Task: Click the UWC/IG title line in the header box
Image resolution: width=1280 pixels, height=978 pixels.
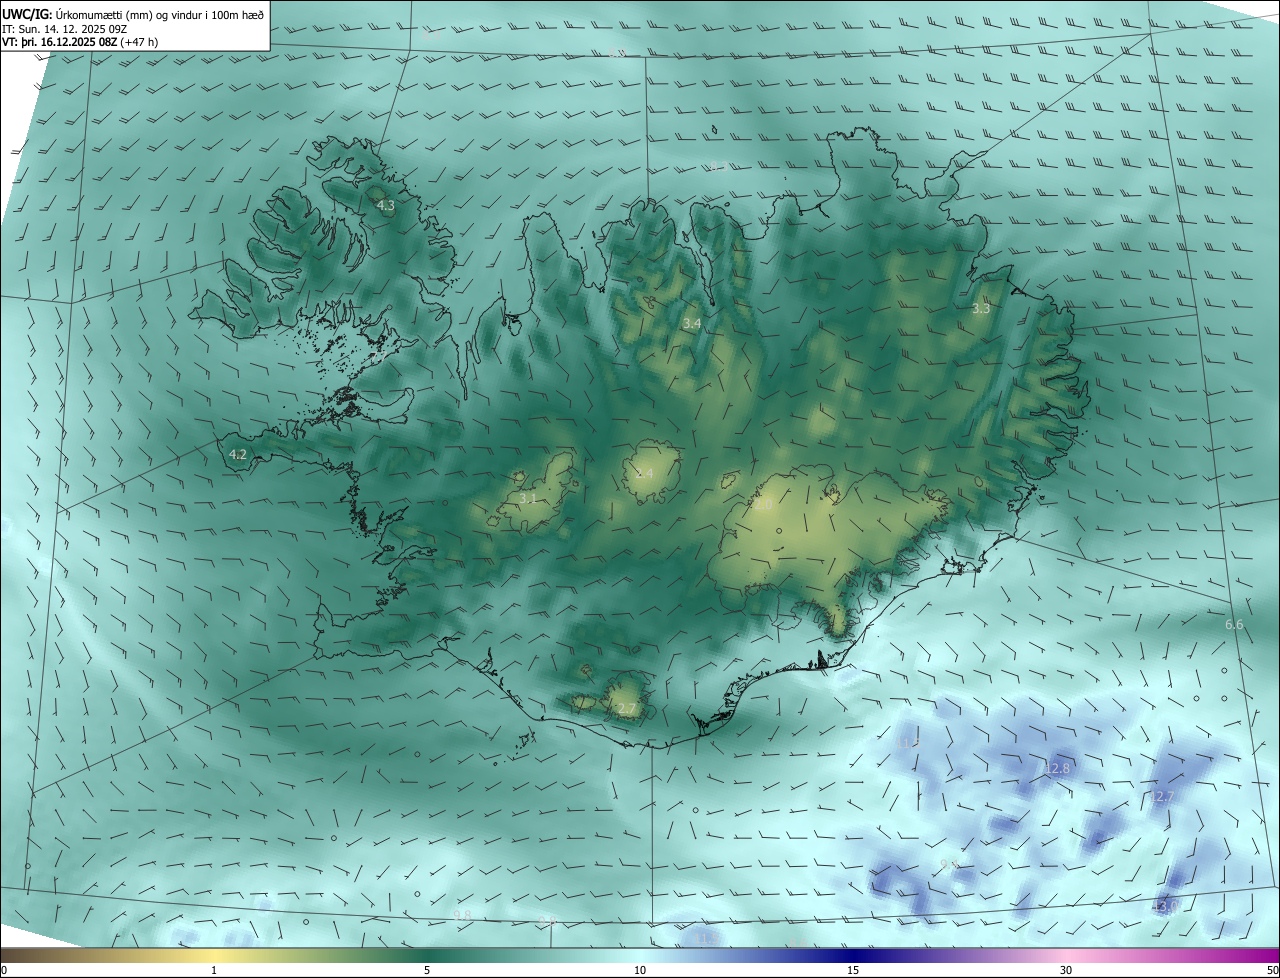Action: (133, 14)
